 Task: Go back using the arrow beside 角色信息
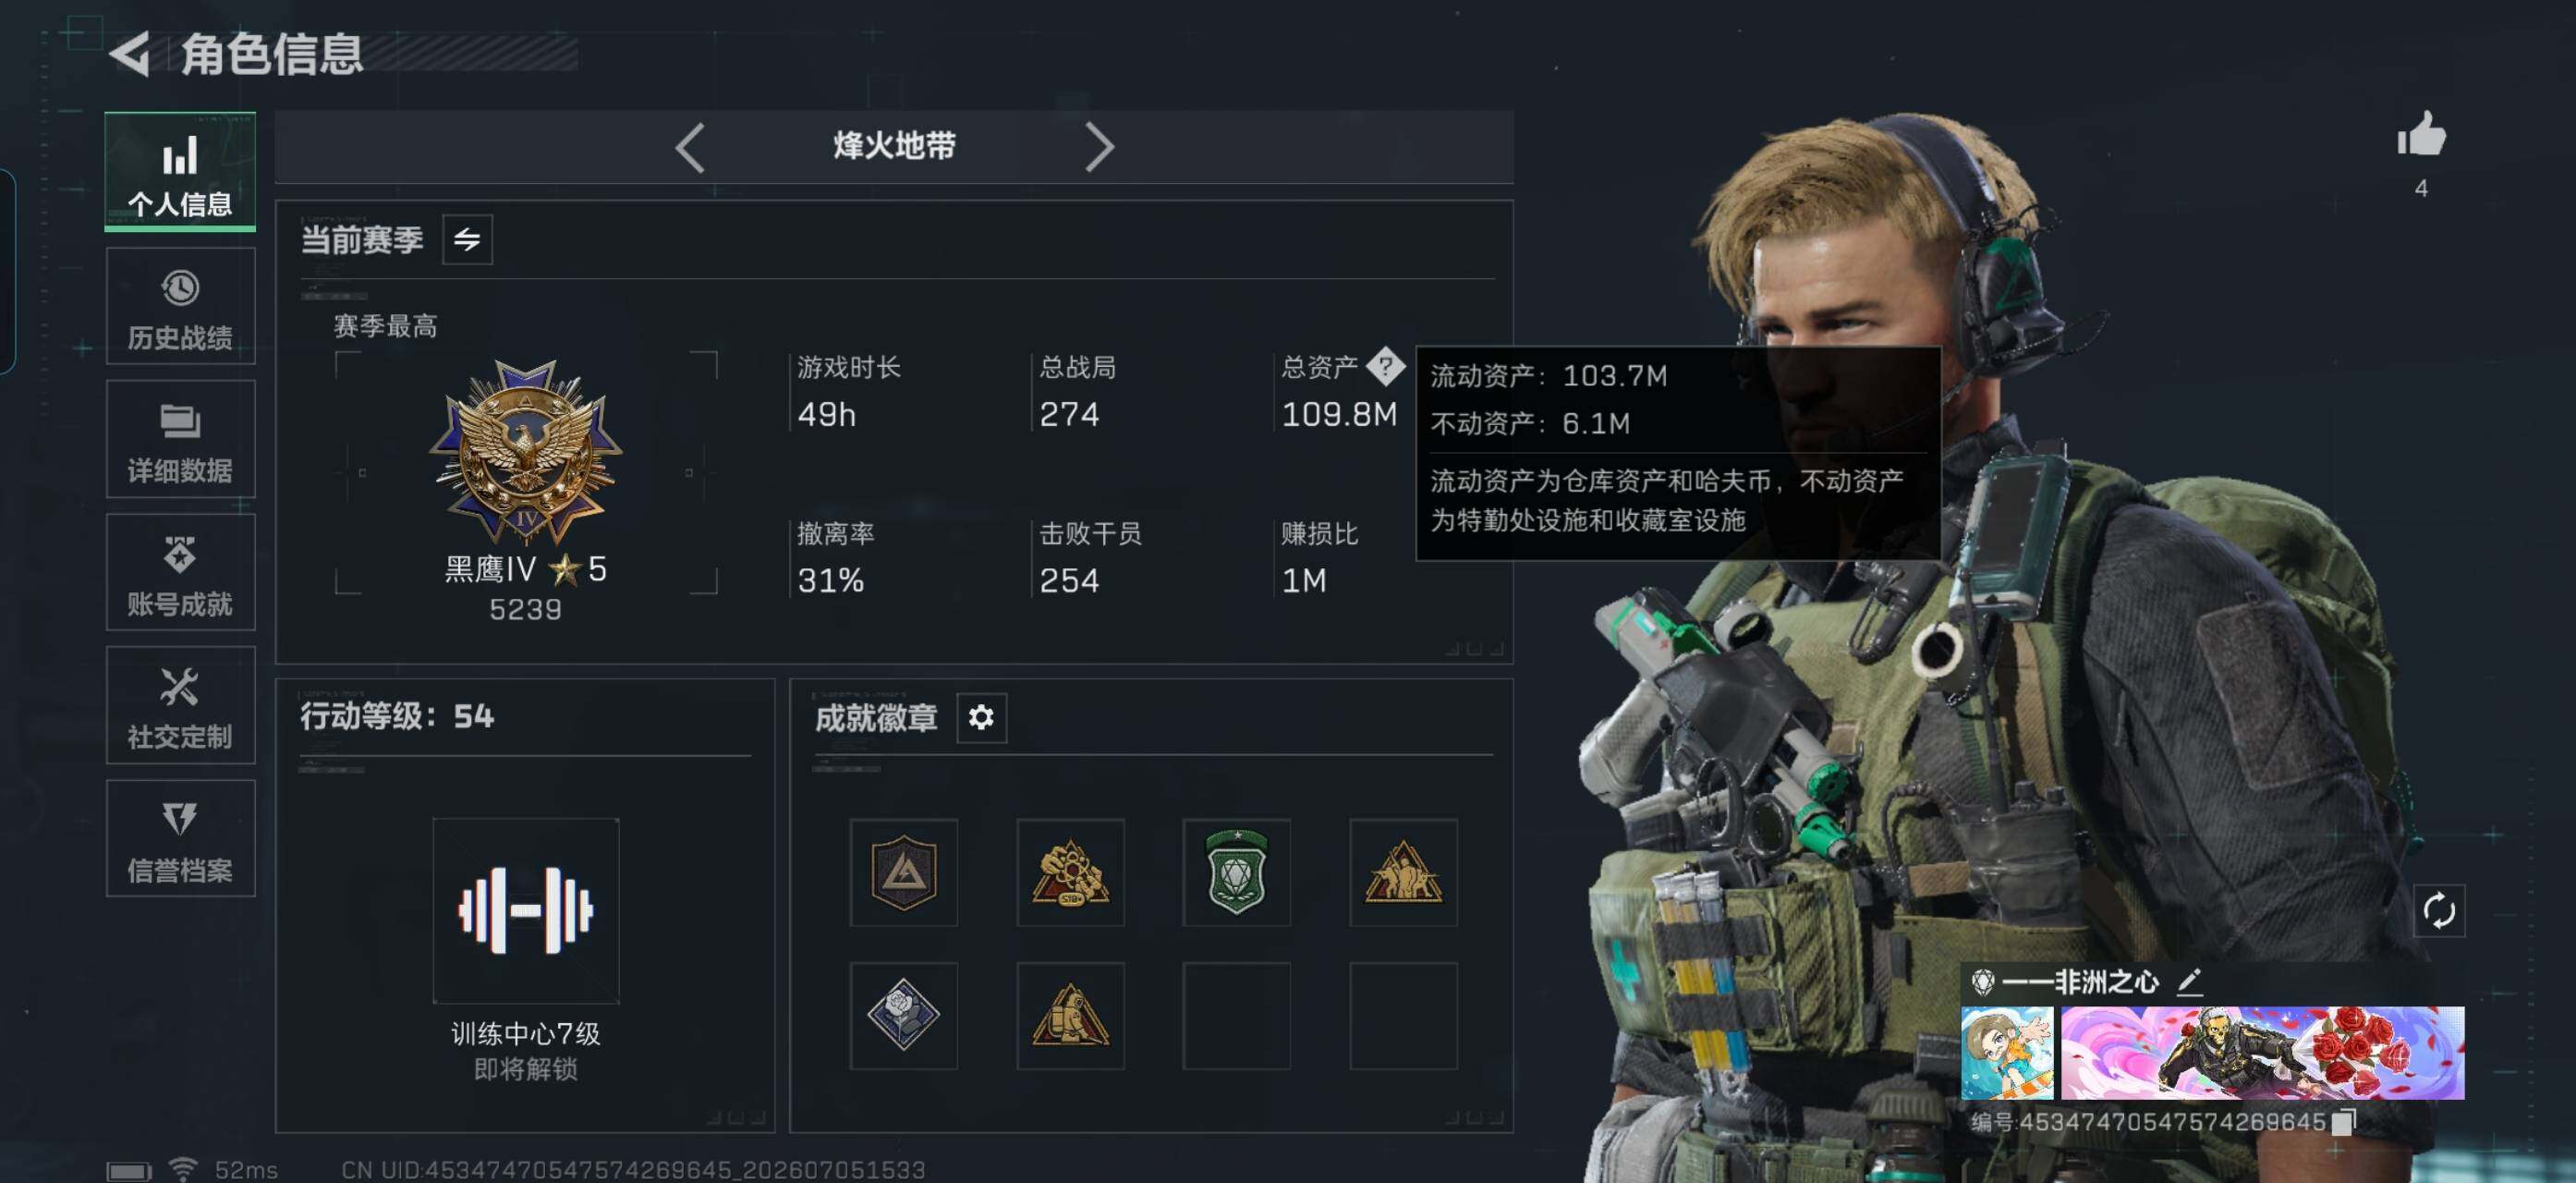point(130,53)
